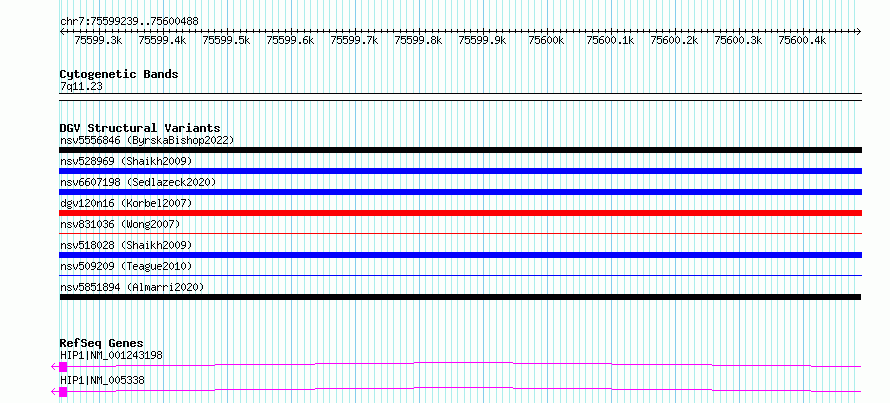Click the 75599.5k ruler tick label
Image resolution: width=890 pixels, height=403 pixels.
[x=226, y=40]
